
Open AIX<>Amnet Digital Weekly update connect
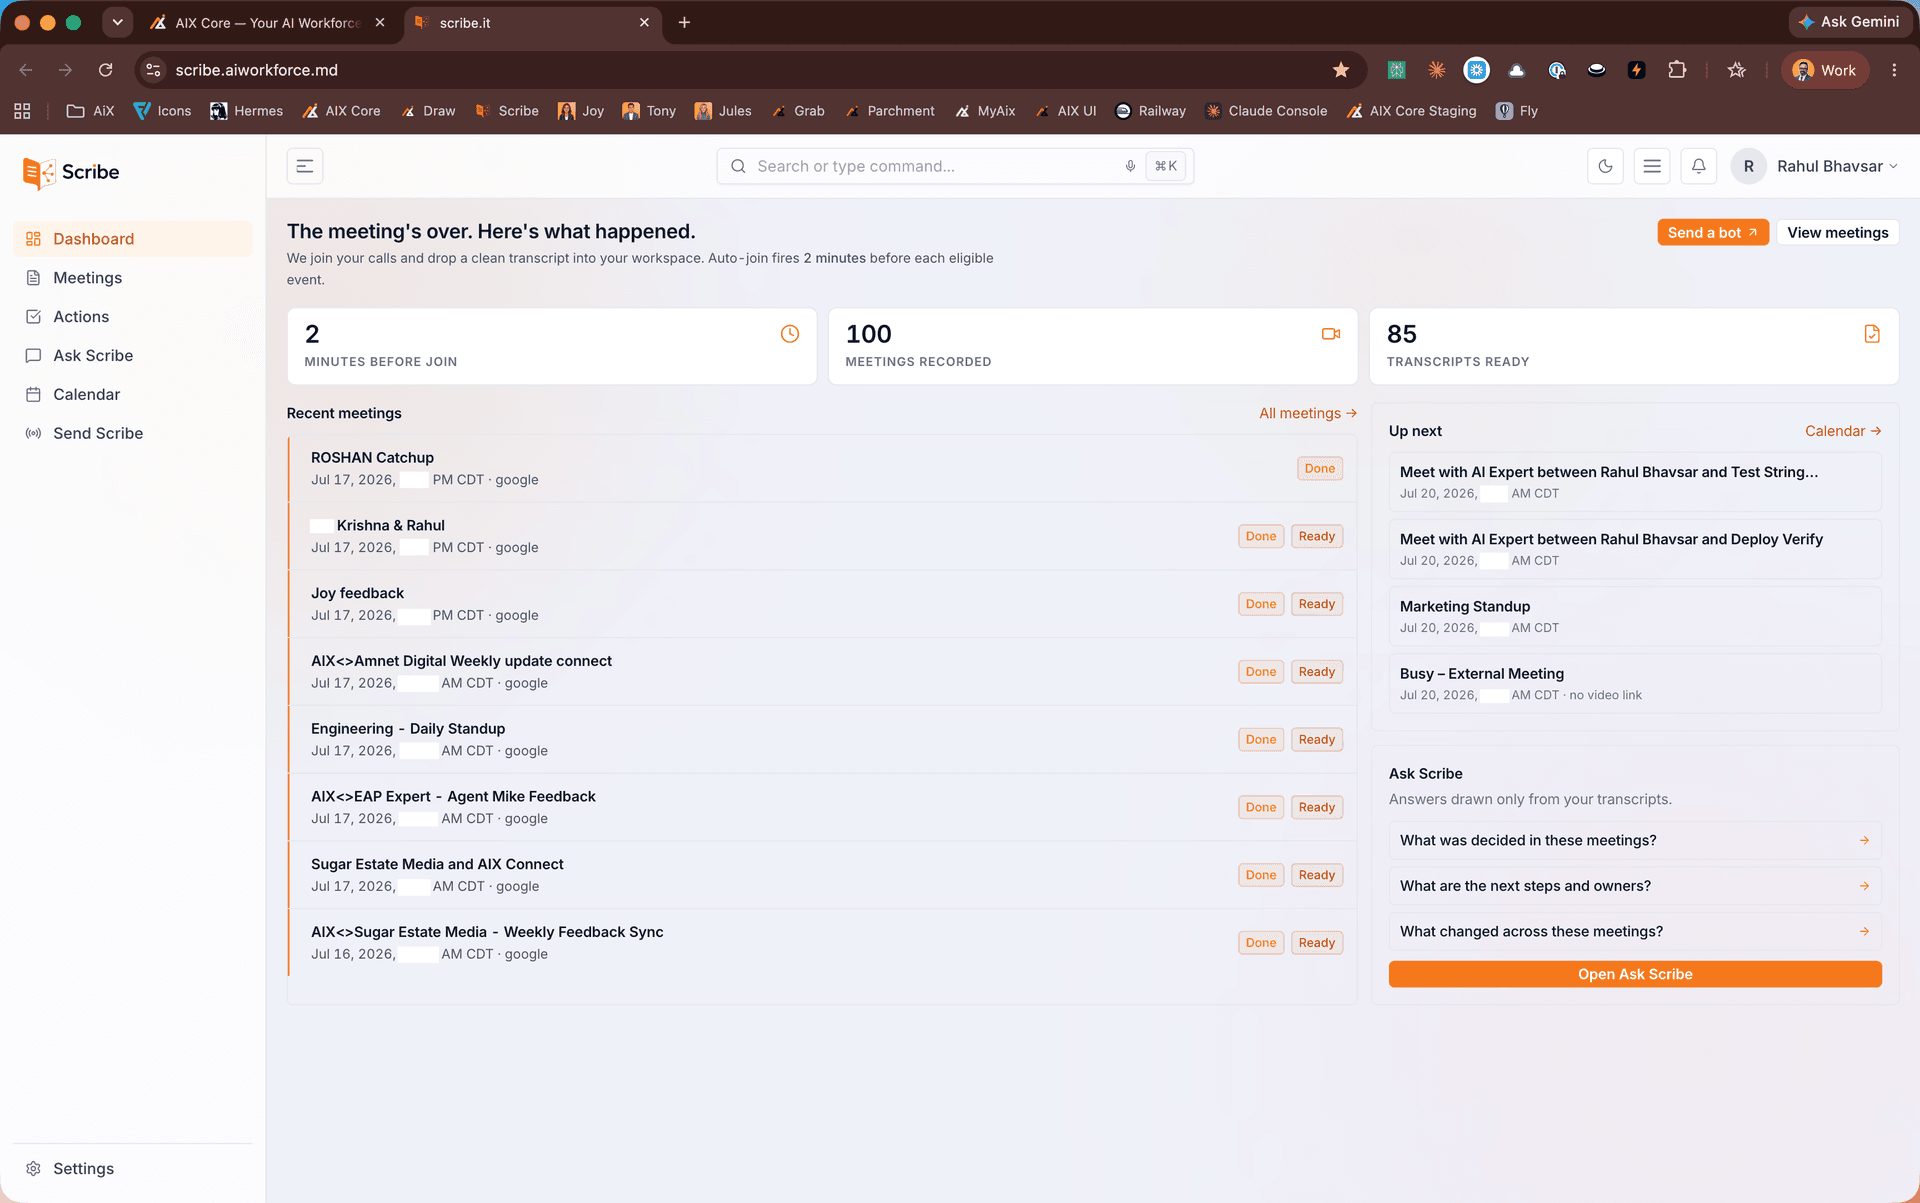(x=822, y=672)
